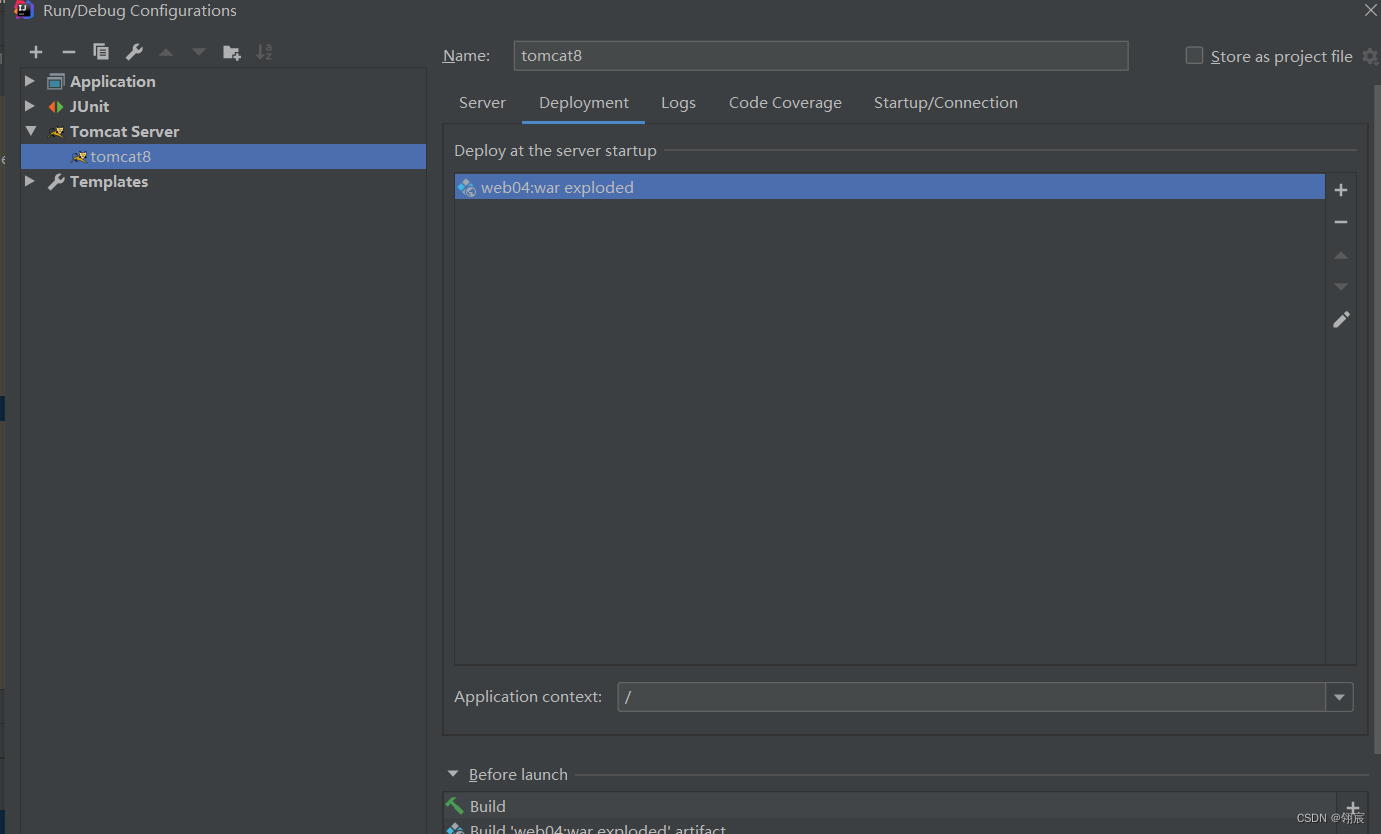
Task: Move configuration up arrow in toolbar
Action: [x=166, y=52]
